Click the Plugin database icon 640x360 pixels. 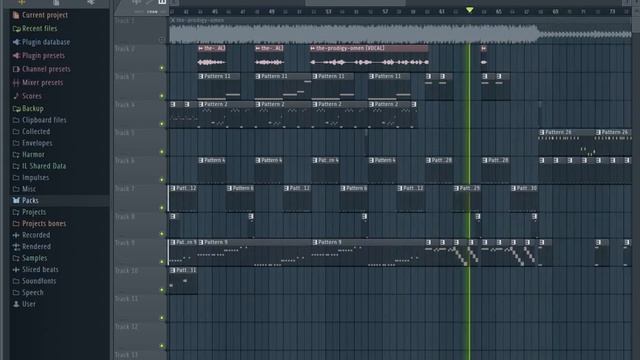(x=16, y=42)
